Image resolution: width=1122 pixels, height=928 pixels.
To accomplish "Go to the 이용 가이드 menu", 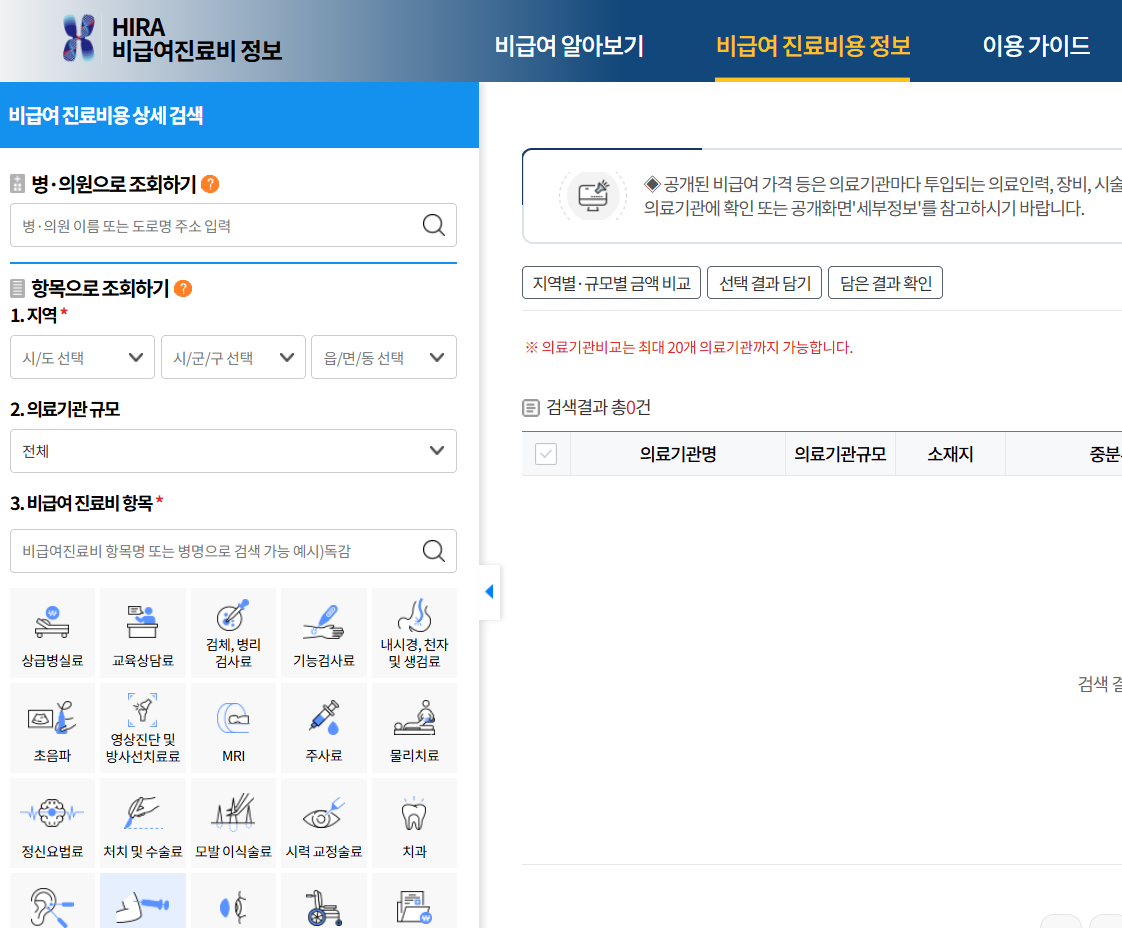I will pos(1035,46).
